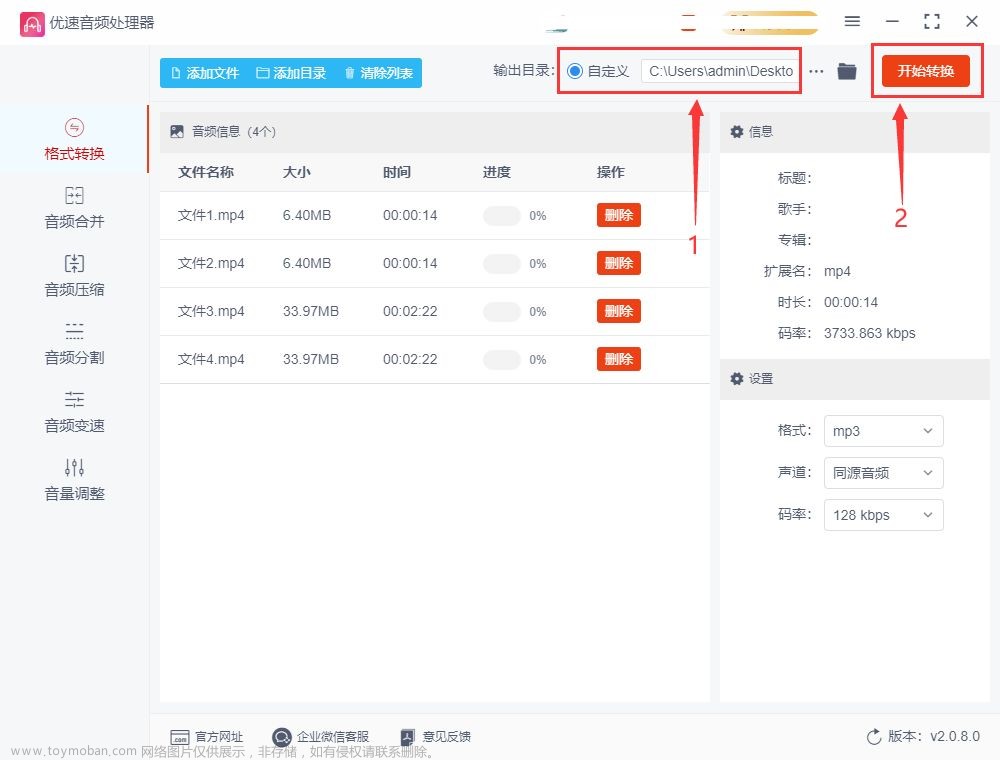Image resolution: width=1000 pixels, height=760 pixels.
Task: Click the output path input field
Action: [x=721, y=71]
